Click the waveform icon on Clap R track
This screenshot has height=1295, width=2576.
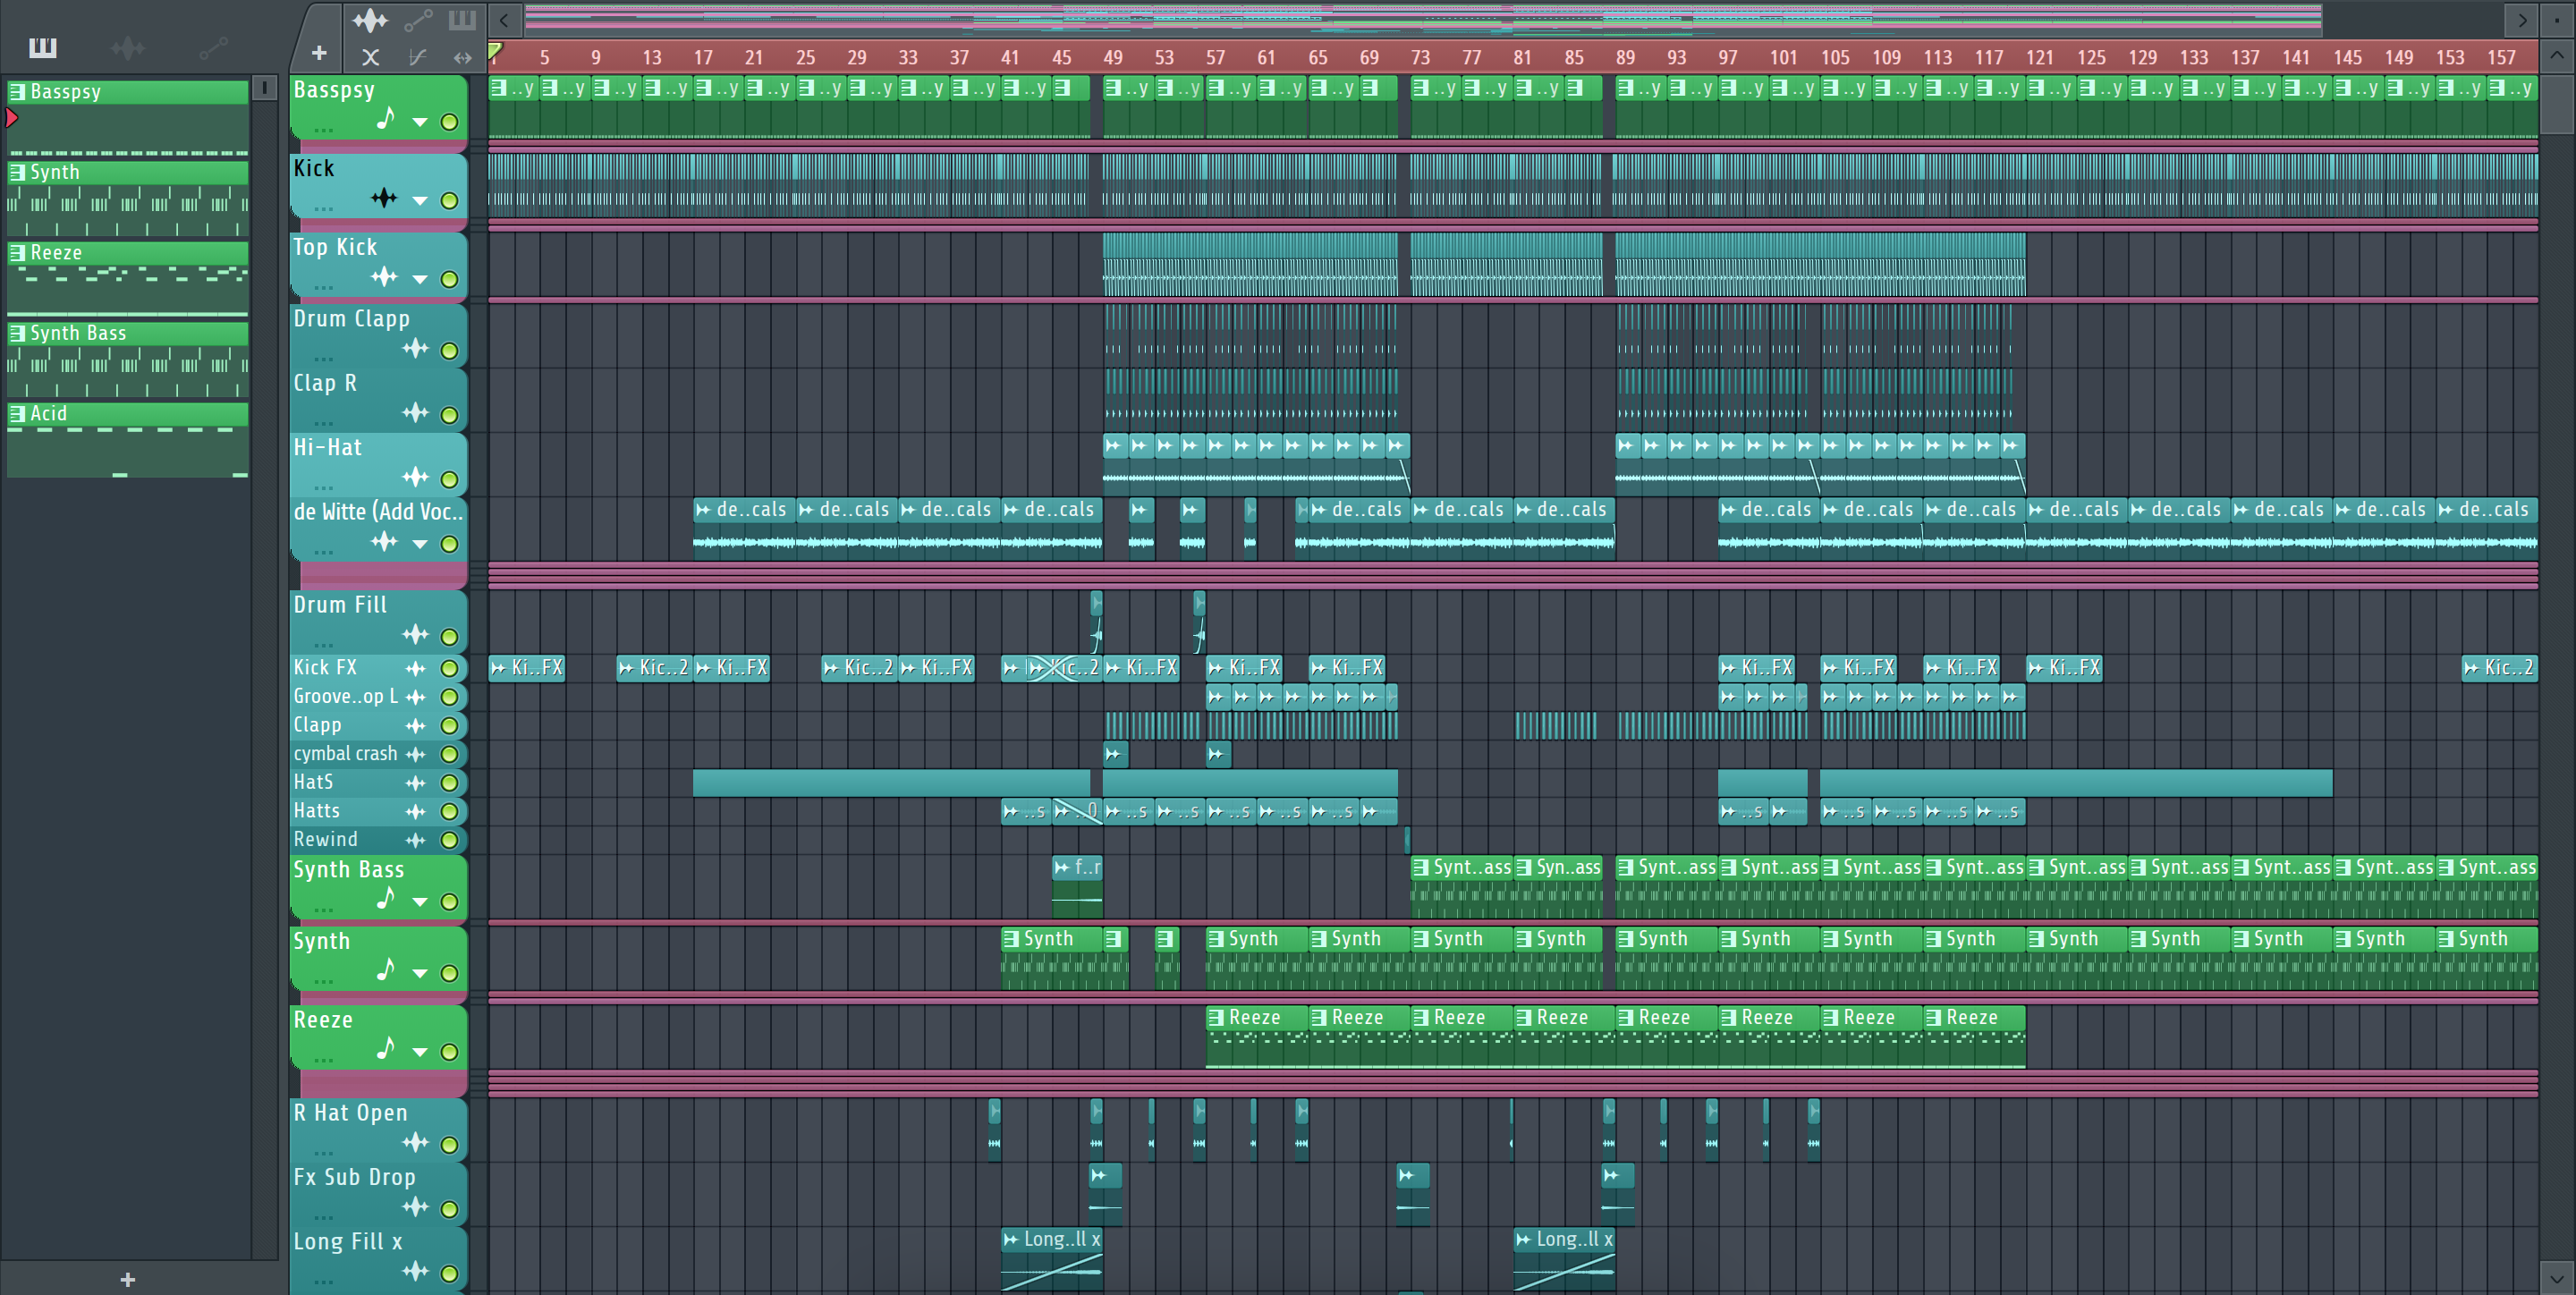(415, 413)
